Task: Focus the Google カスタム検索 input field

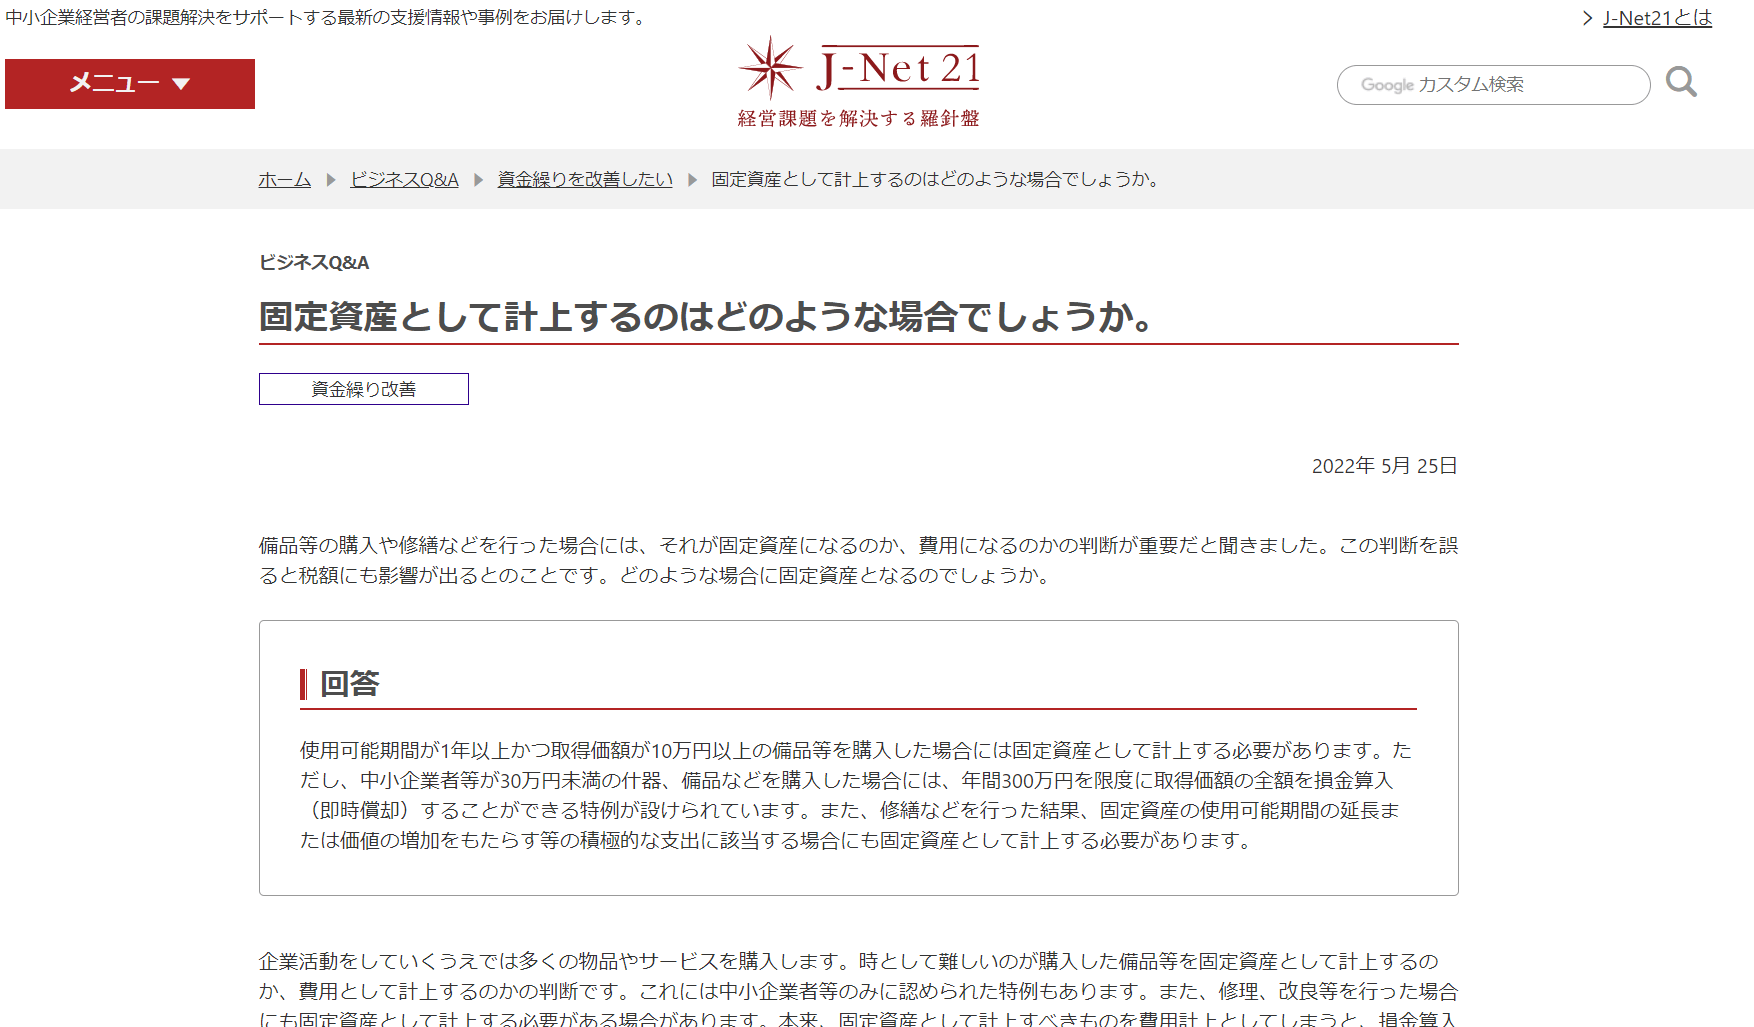Action: 1492,85
